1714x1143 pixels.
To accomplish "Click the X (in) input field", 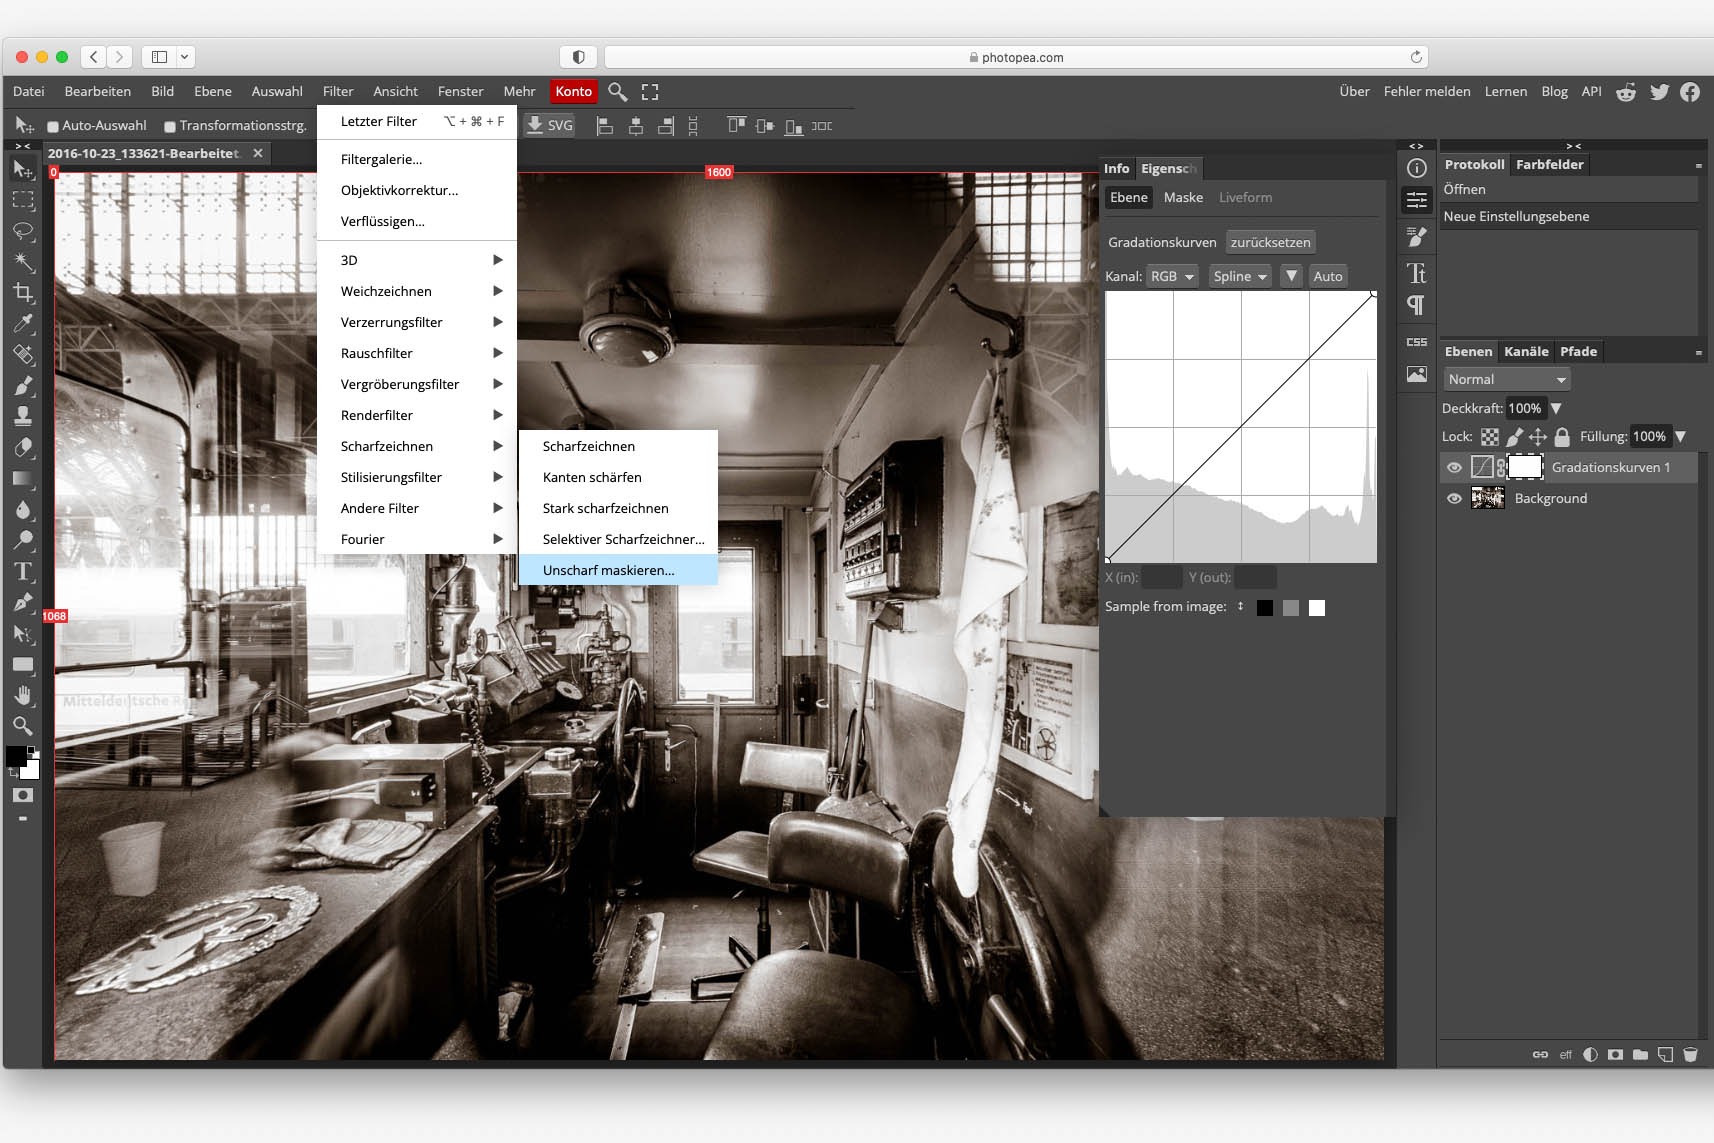I will click(x=1162, y=577).
